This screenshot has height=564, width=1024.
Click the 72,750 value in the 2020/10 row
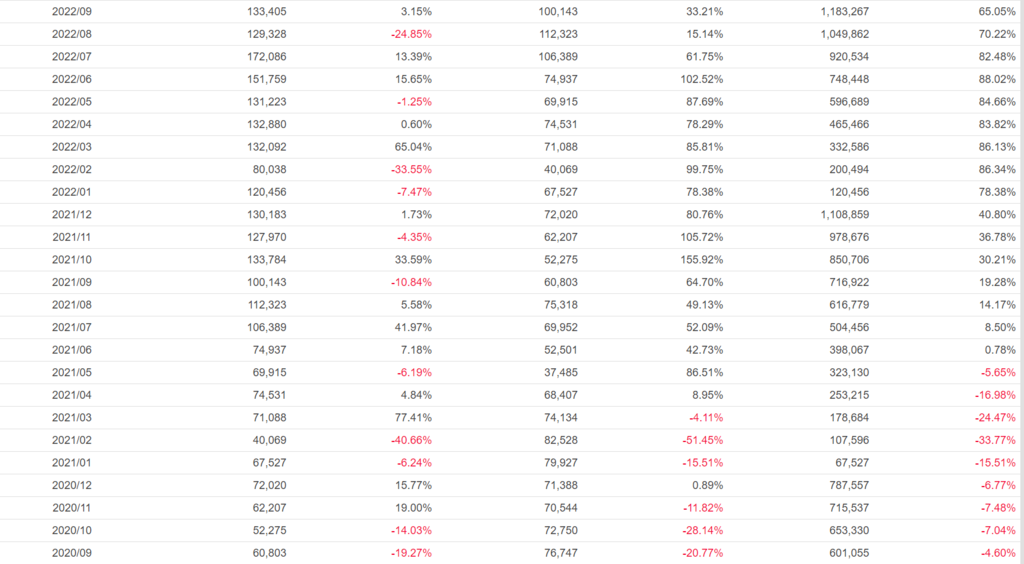[x=558, y=531]
